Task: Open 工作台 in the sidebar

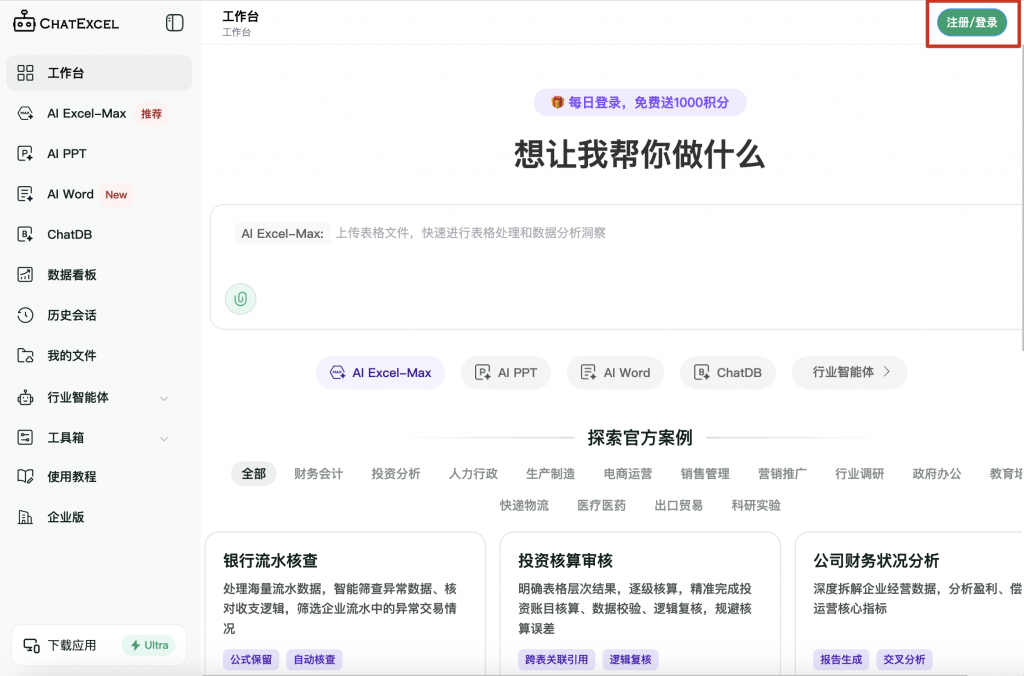Action: 99,72
